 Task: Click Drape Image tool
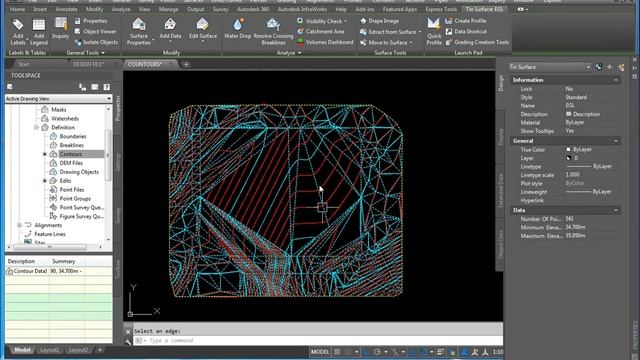(379, 21)
